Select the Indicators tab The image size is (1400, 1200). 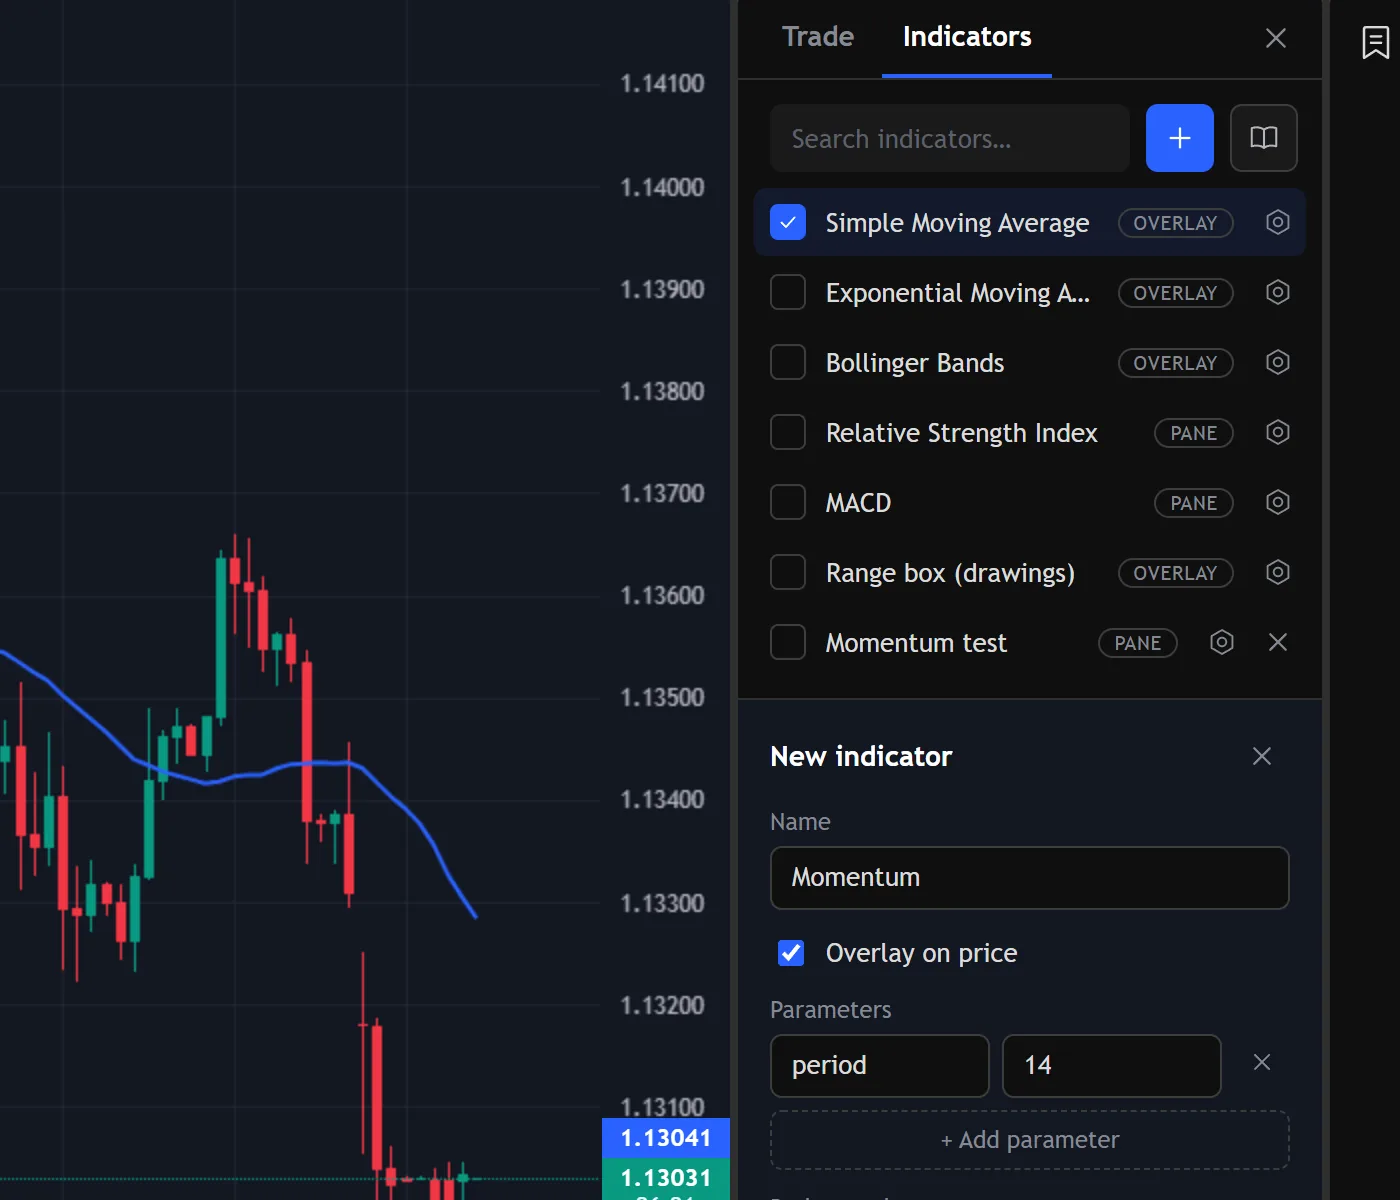click(966, 37)
